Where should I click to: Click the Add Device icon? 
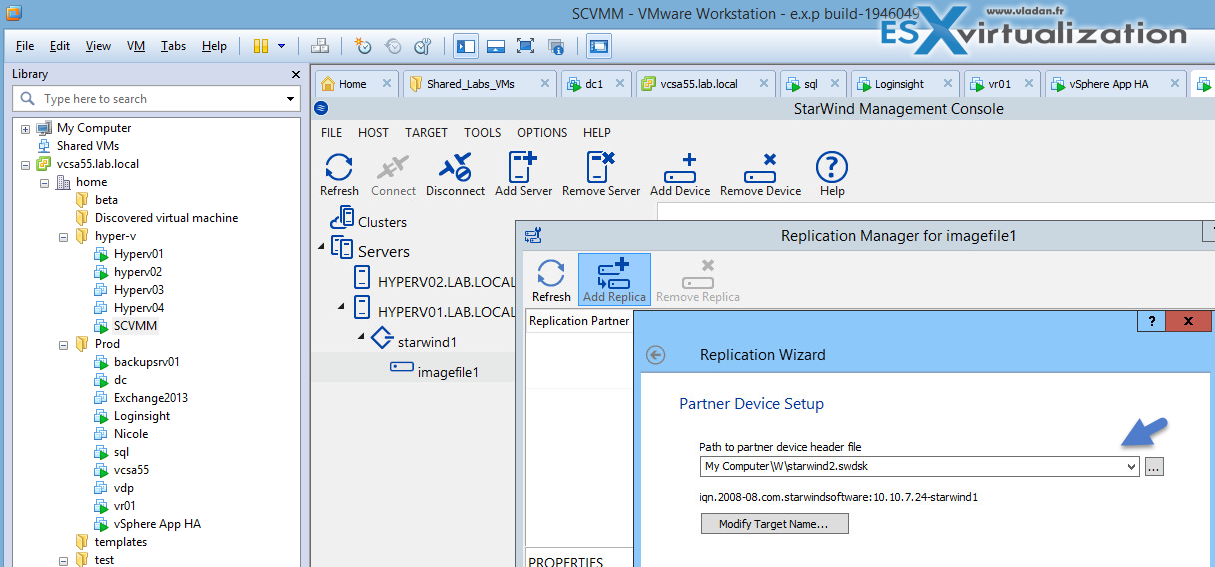680,174
